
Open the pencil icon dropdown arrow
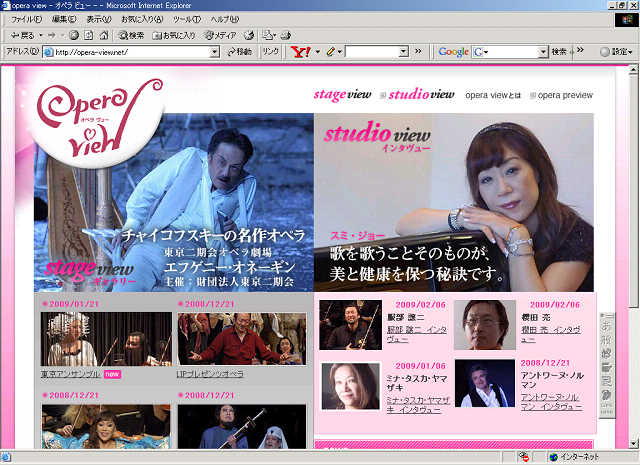pos(340,52)
